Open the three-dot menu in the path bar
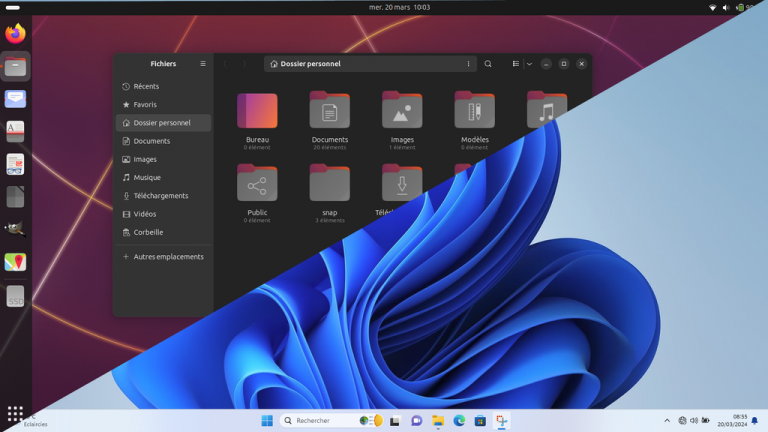The image size is (768, 432). pyautogui.click(x=468, y=64)
